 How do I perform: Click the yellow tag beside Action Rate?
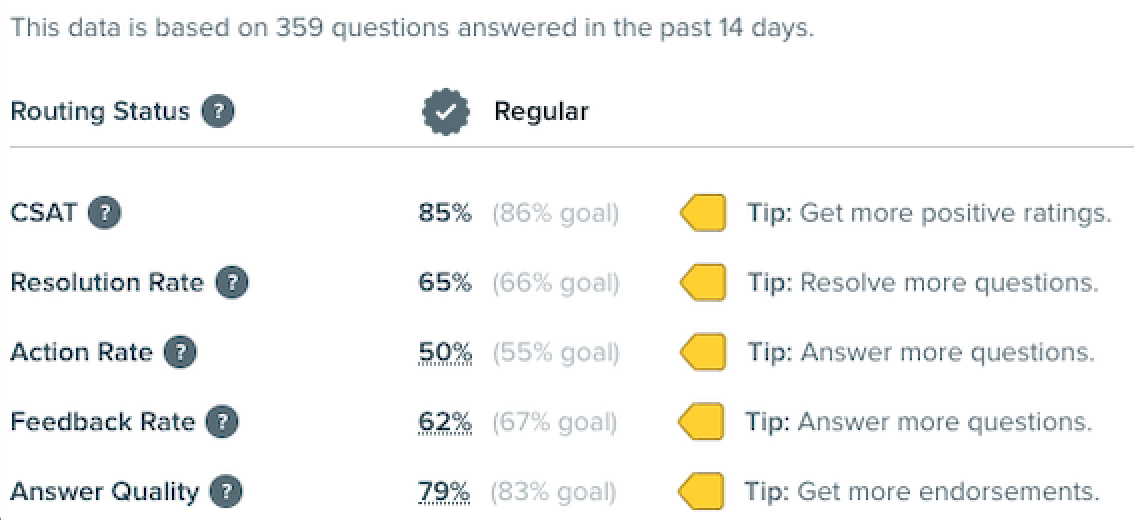click(x=702, y=352)
